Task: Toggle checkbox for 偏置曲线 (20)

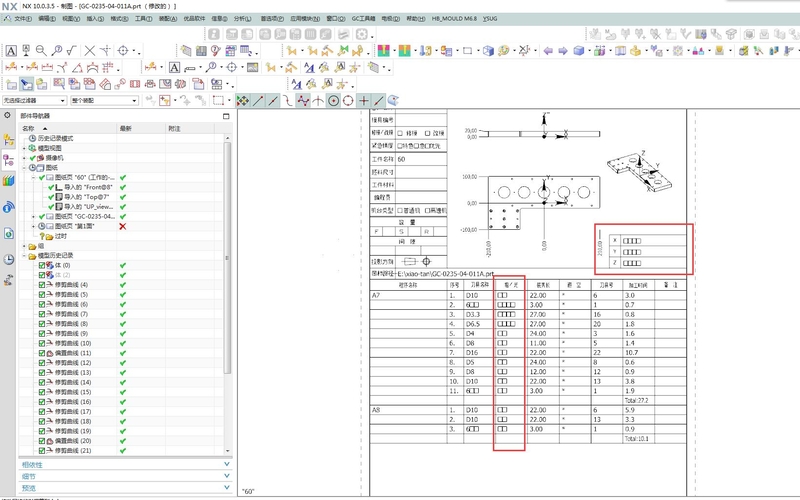Action: coord(42,441)
